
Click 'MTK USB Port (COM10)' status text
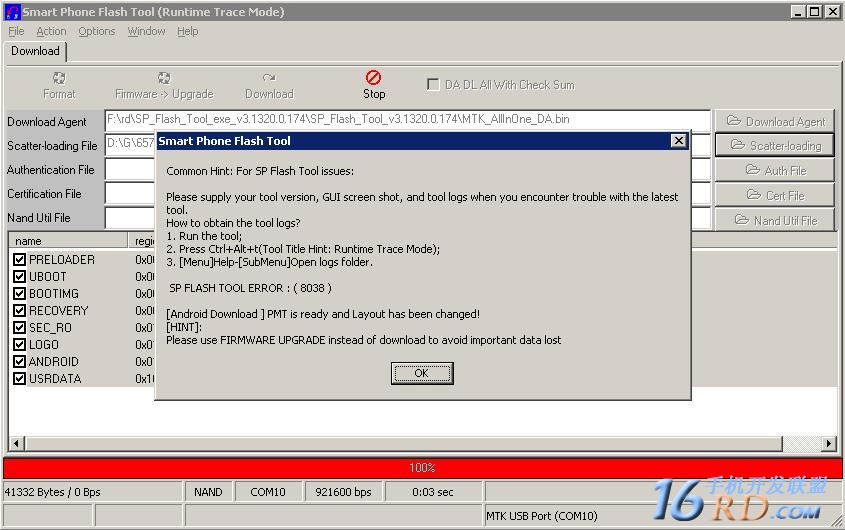pyautogui.click(x=542, y=516)
